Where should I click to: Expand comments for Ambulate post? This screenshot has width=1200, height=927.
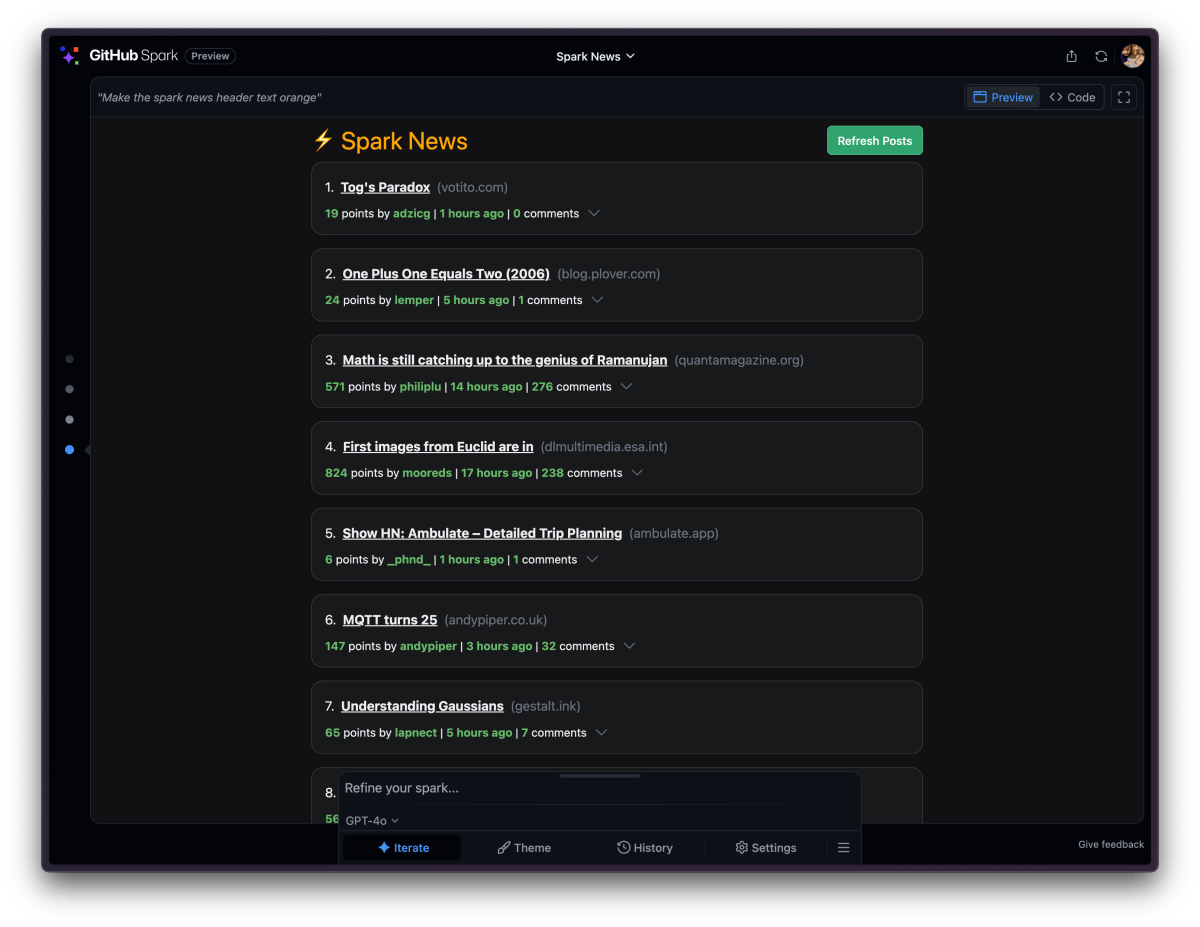coord(592,559)
